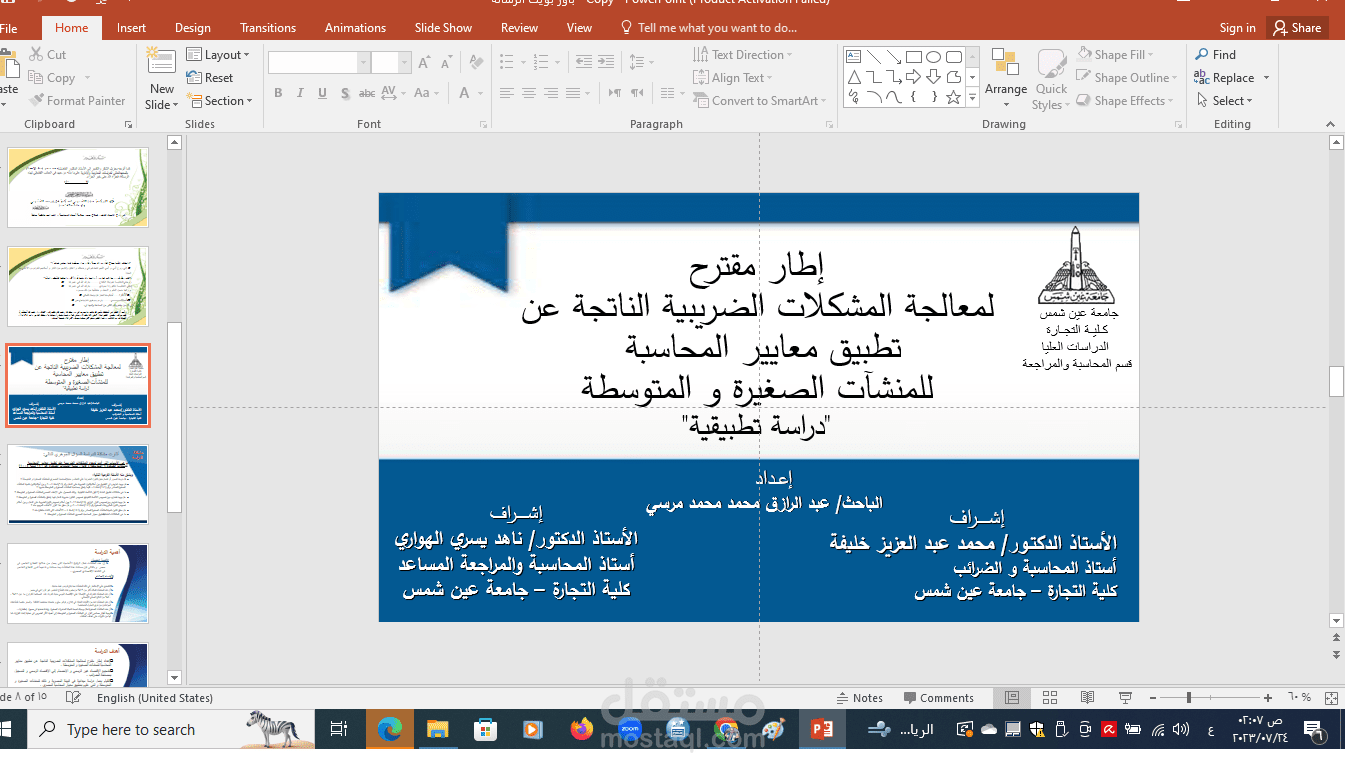Toggle align text right
1366x768 pixels.
click(551, 93)
